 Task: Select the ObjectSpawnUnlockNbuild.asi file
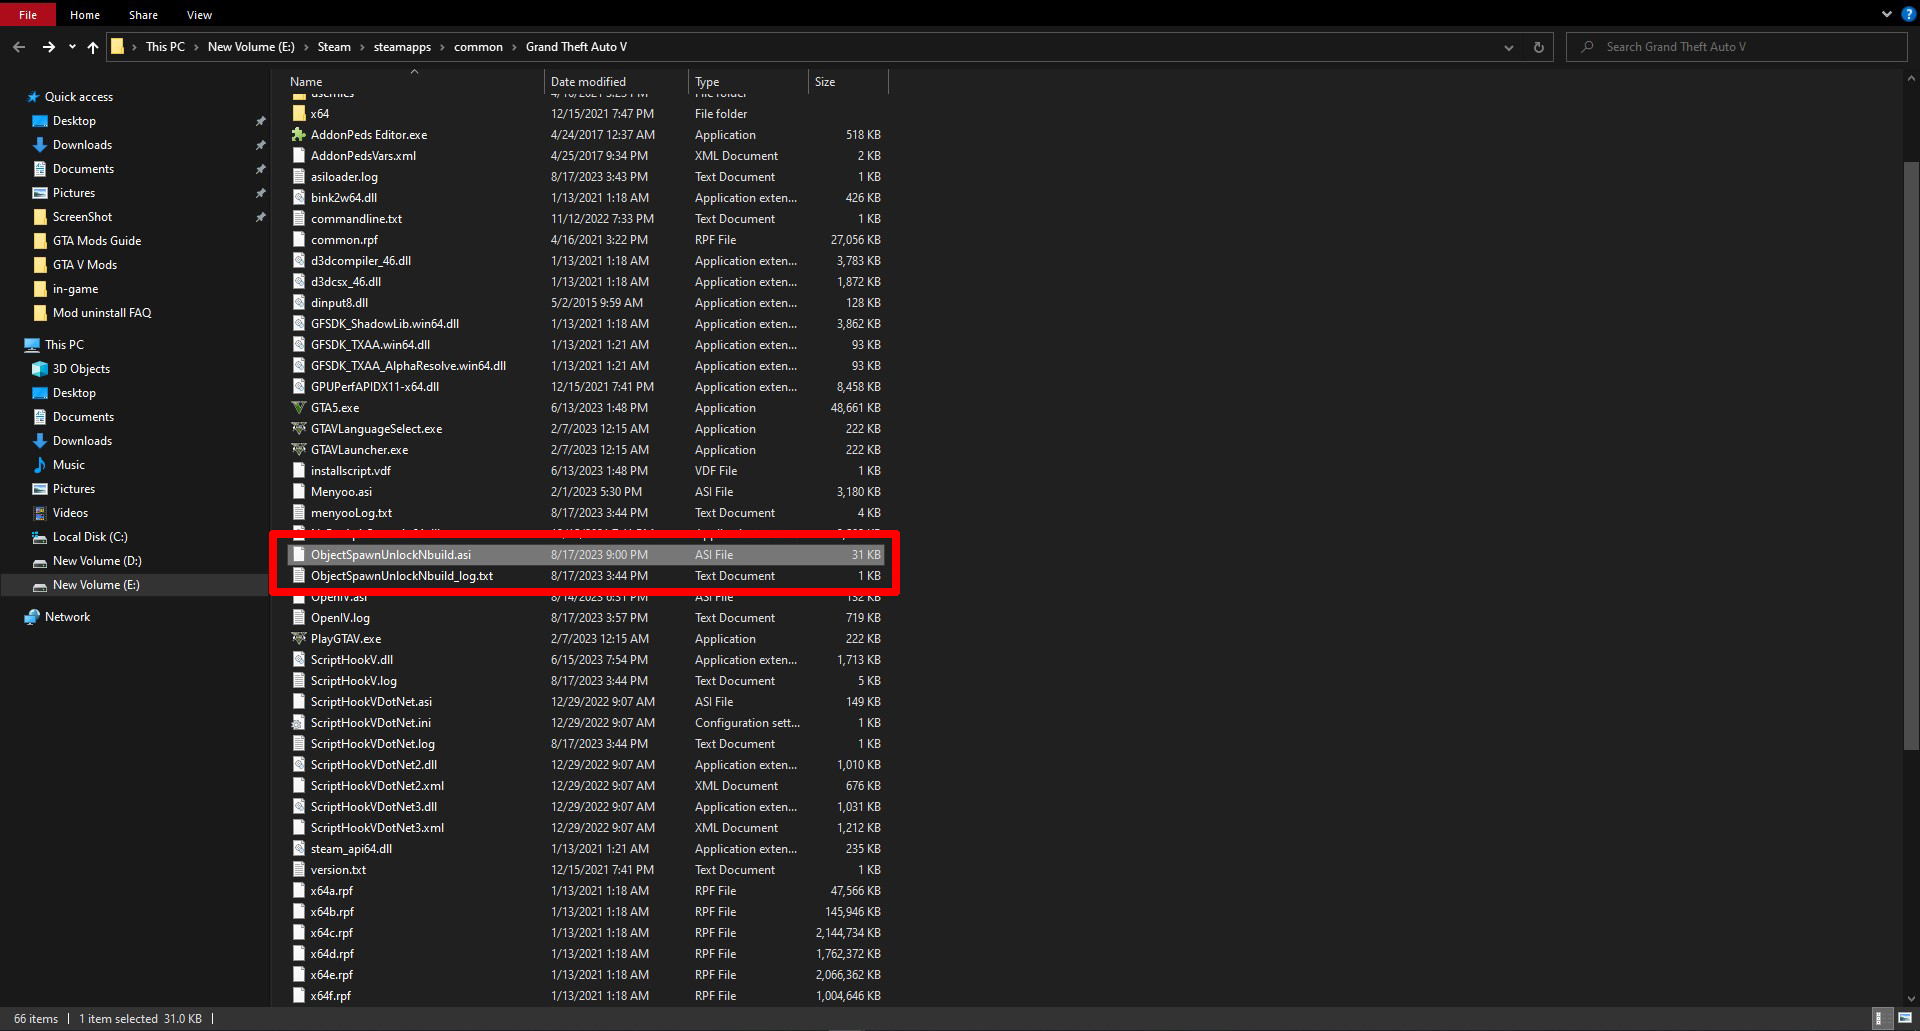click(391, 554)
